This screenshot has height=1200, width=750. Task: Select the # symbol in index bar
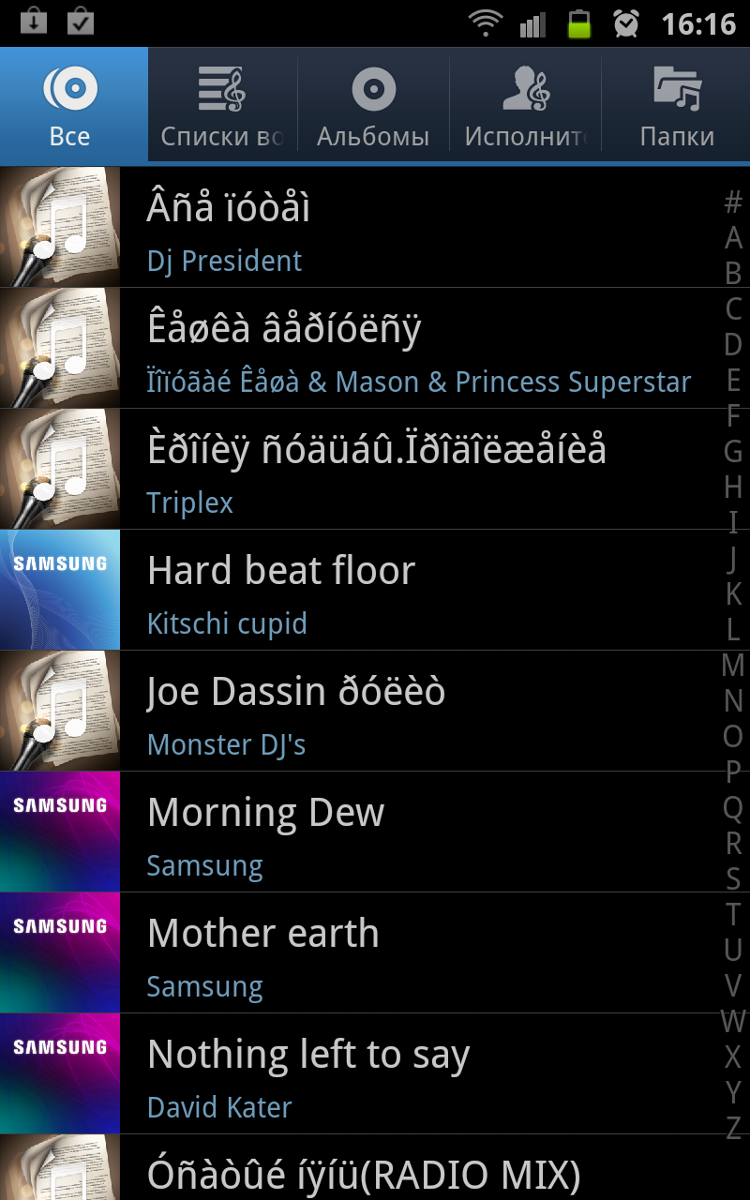[733, 202]
